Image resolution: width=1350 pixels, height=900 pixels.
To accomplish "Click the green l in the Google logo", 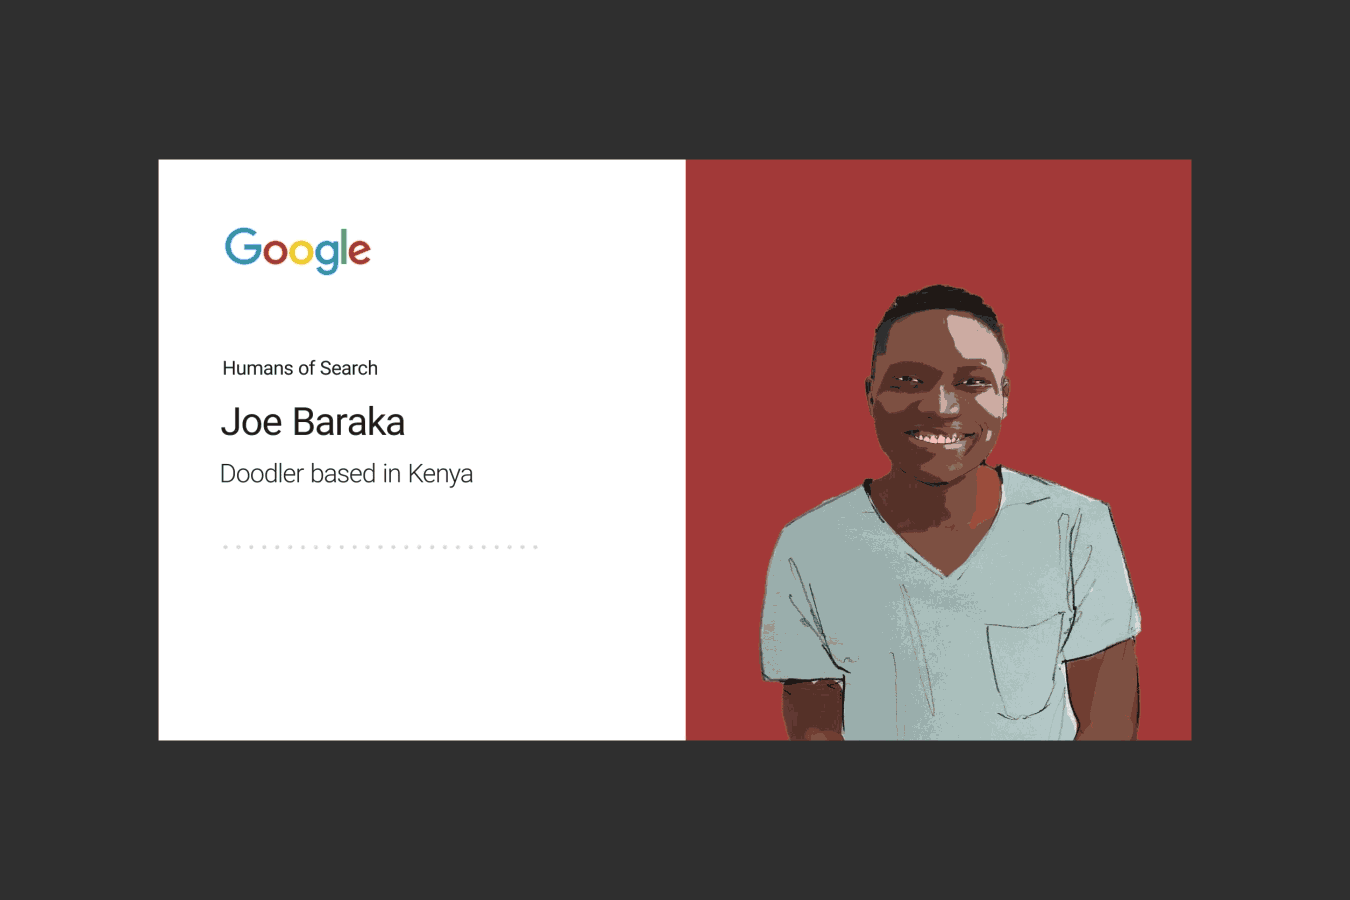I will coord(343,246).
